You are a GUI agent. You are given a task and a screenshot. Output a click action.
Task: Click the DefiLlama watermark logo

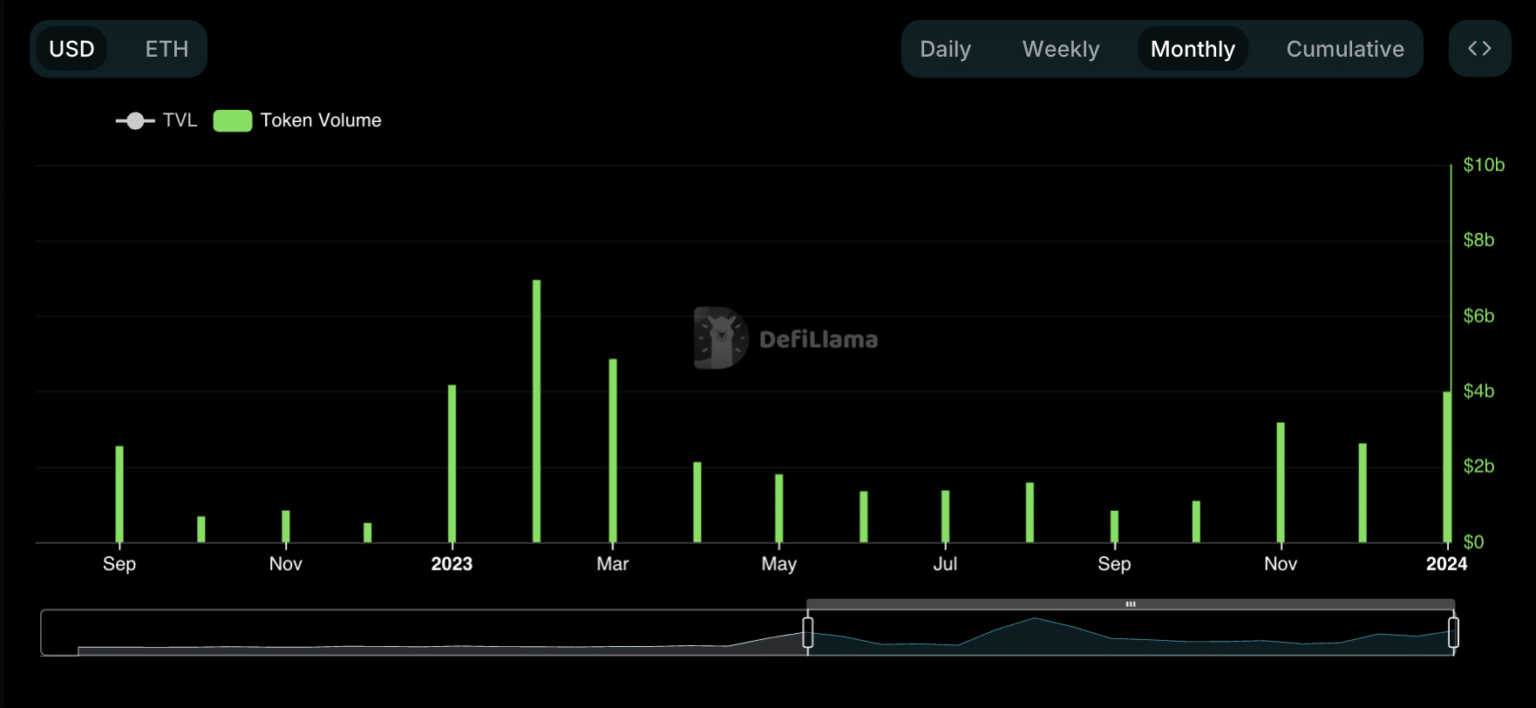pyautogui.click(x=786, y=339)
